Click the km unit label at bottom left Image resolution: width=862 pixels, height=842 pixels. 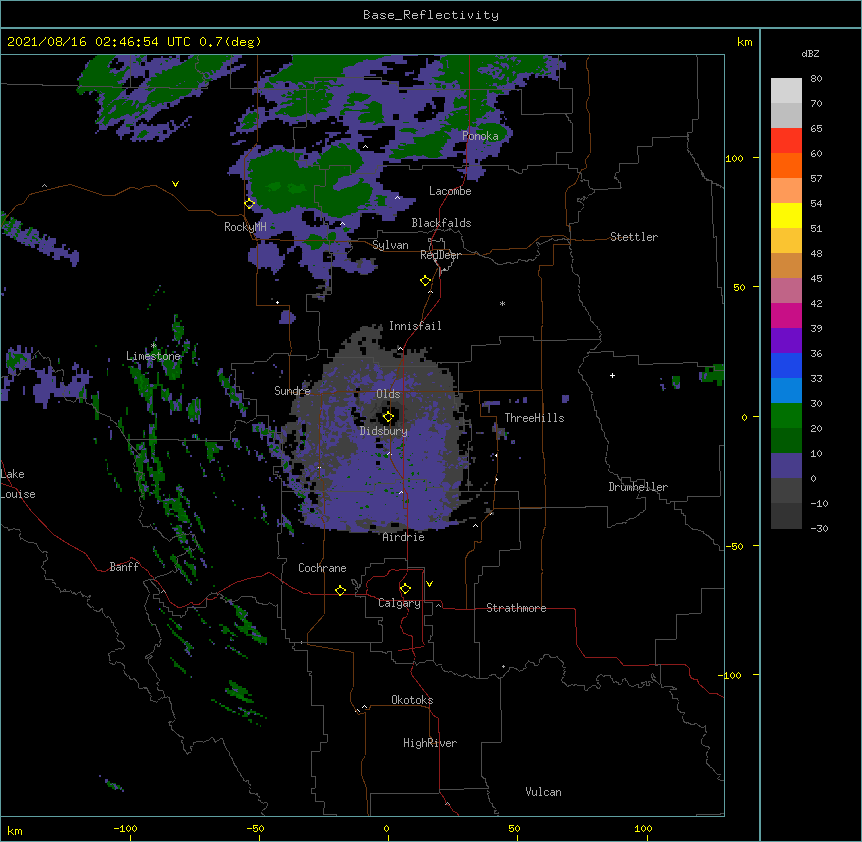point(15,831)
